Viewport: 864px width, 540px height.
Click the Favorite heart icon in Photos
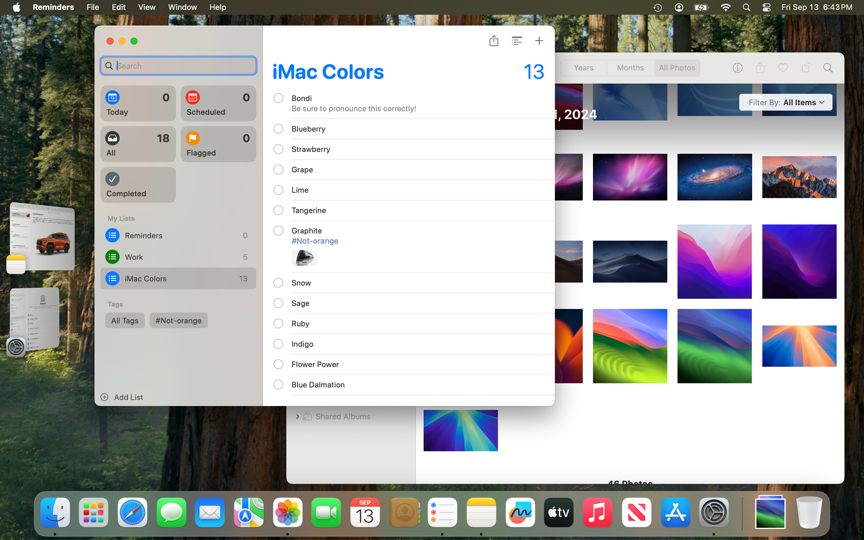(x=783, y=68)
